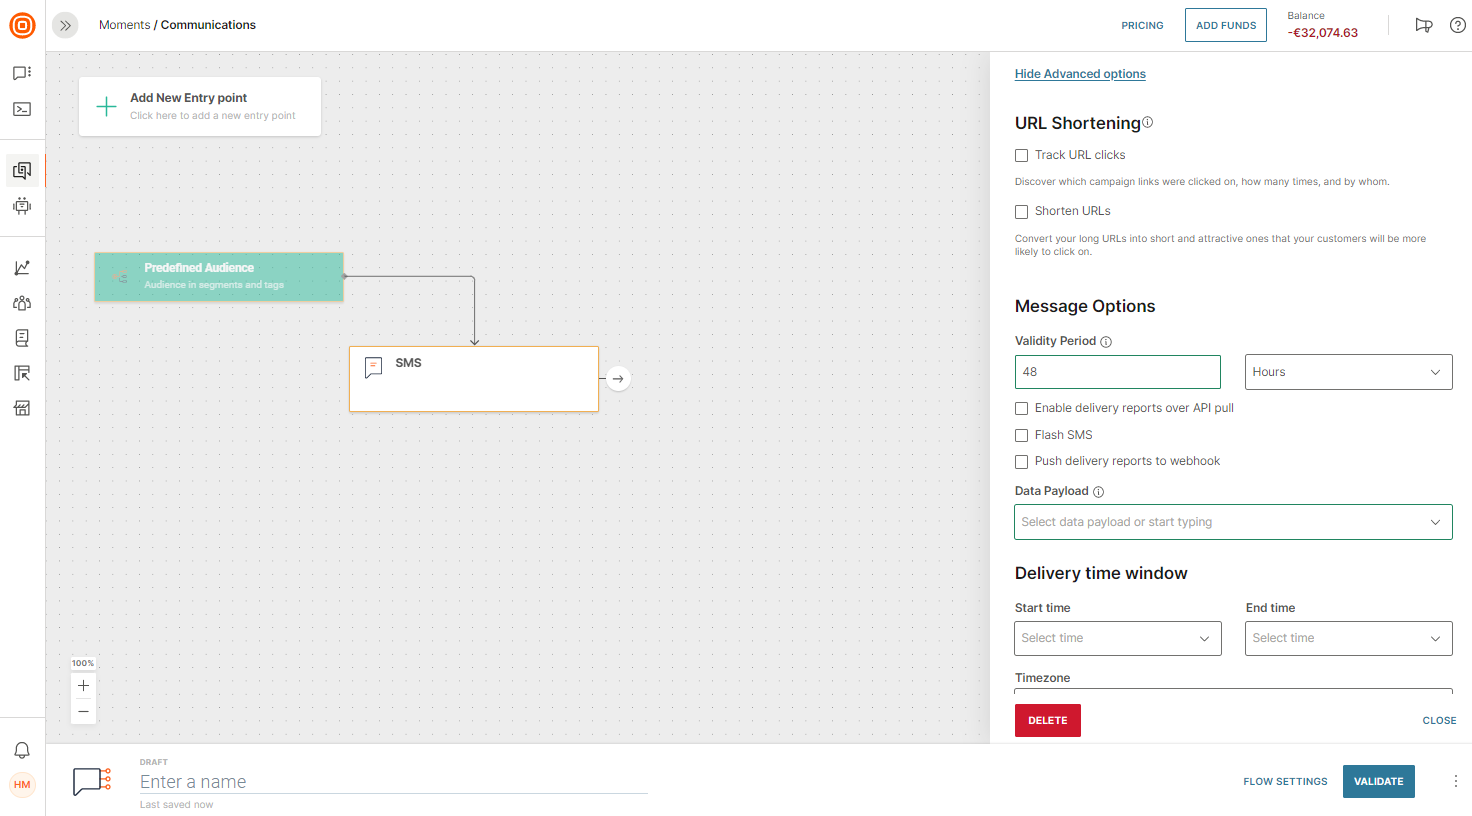This screenshot has width=1472, height=816.
Task: Click the help question mark icon
Action: 1457,25
